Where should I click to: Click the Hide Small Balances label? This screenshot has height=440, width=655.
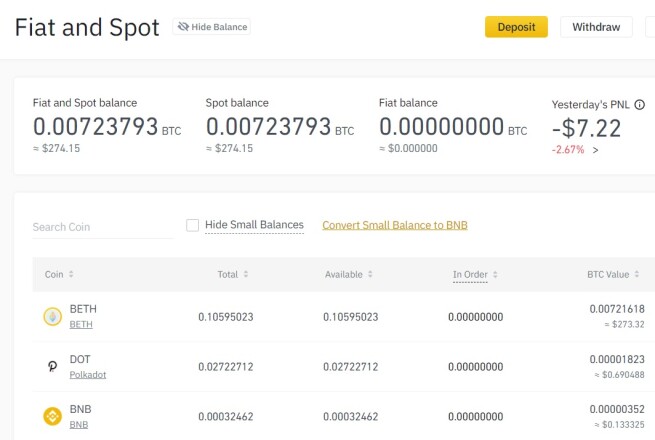(254, 225)
